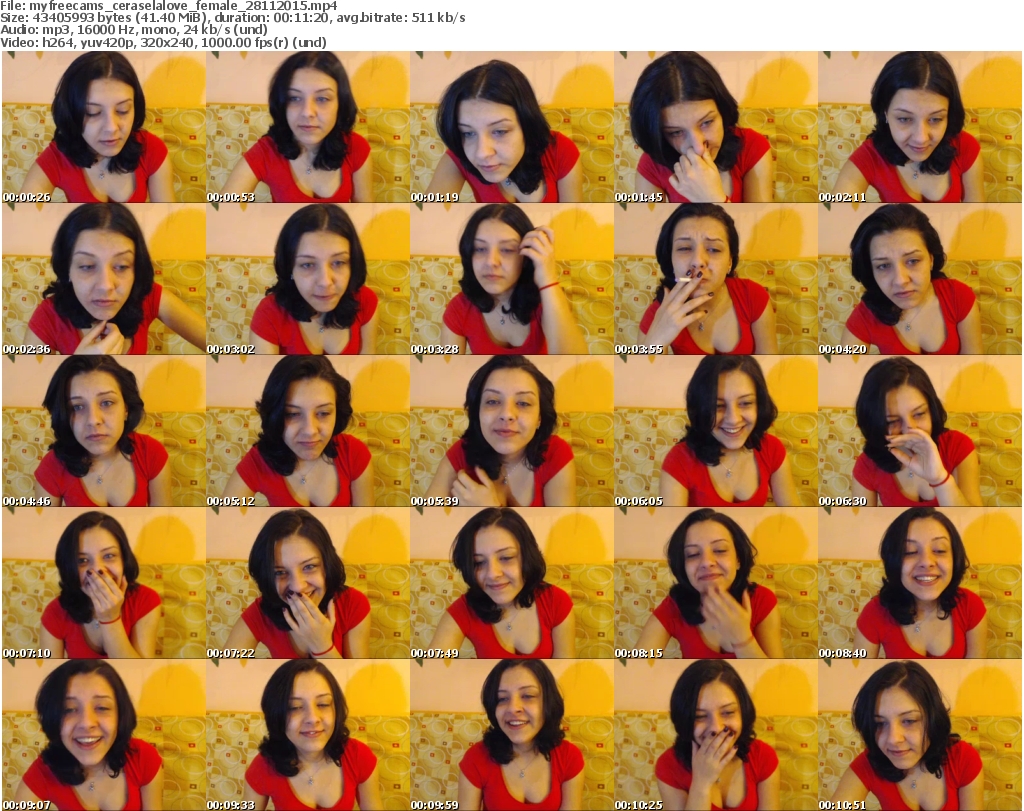Image resolution: width=1024 pixels, height=811 pixels.
Task: Pick the 00:07:10 video frame
Action: pyautogui.click(x=104, y=583)
